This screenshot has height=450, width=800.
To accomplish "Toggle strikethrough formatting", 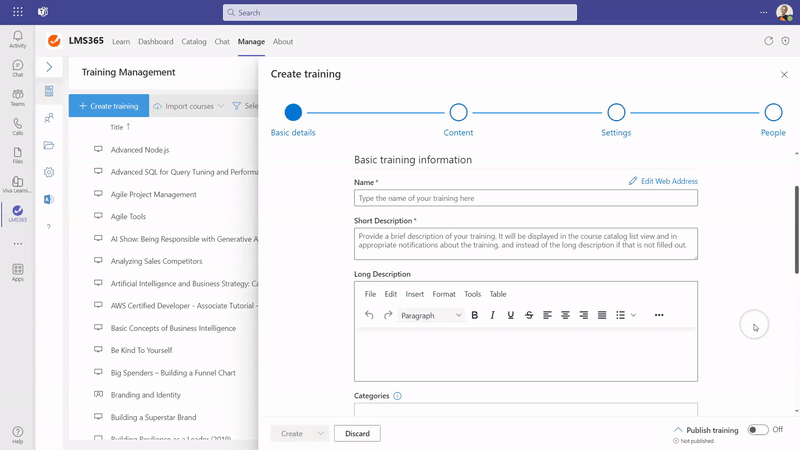I will (529, 315).
